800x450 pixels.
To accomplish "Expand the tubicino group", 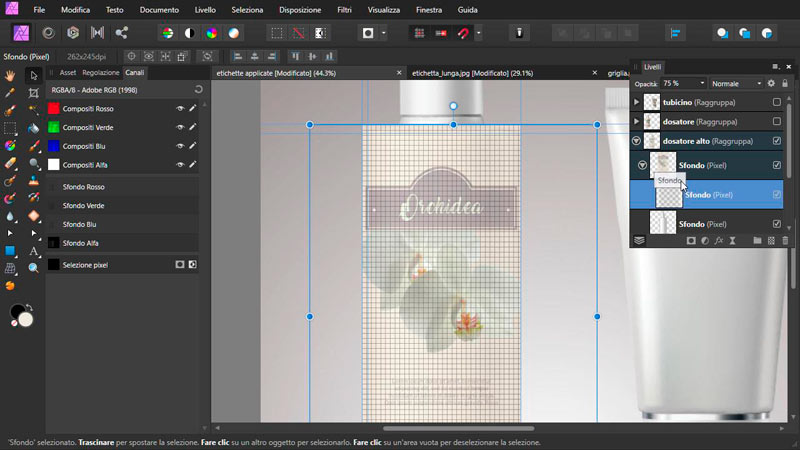I will (636, 102).
